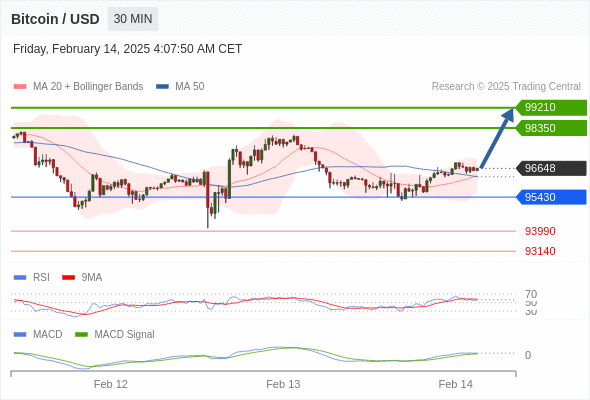Click the green 99210 resistance label
This screenshot has width=590, height=400.
pyautogui.click(x=551, y=108)
